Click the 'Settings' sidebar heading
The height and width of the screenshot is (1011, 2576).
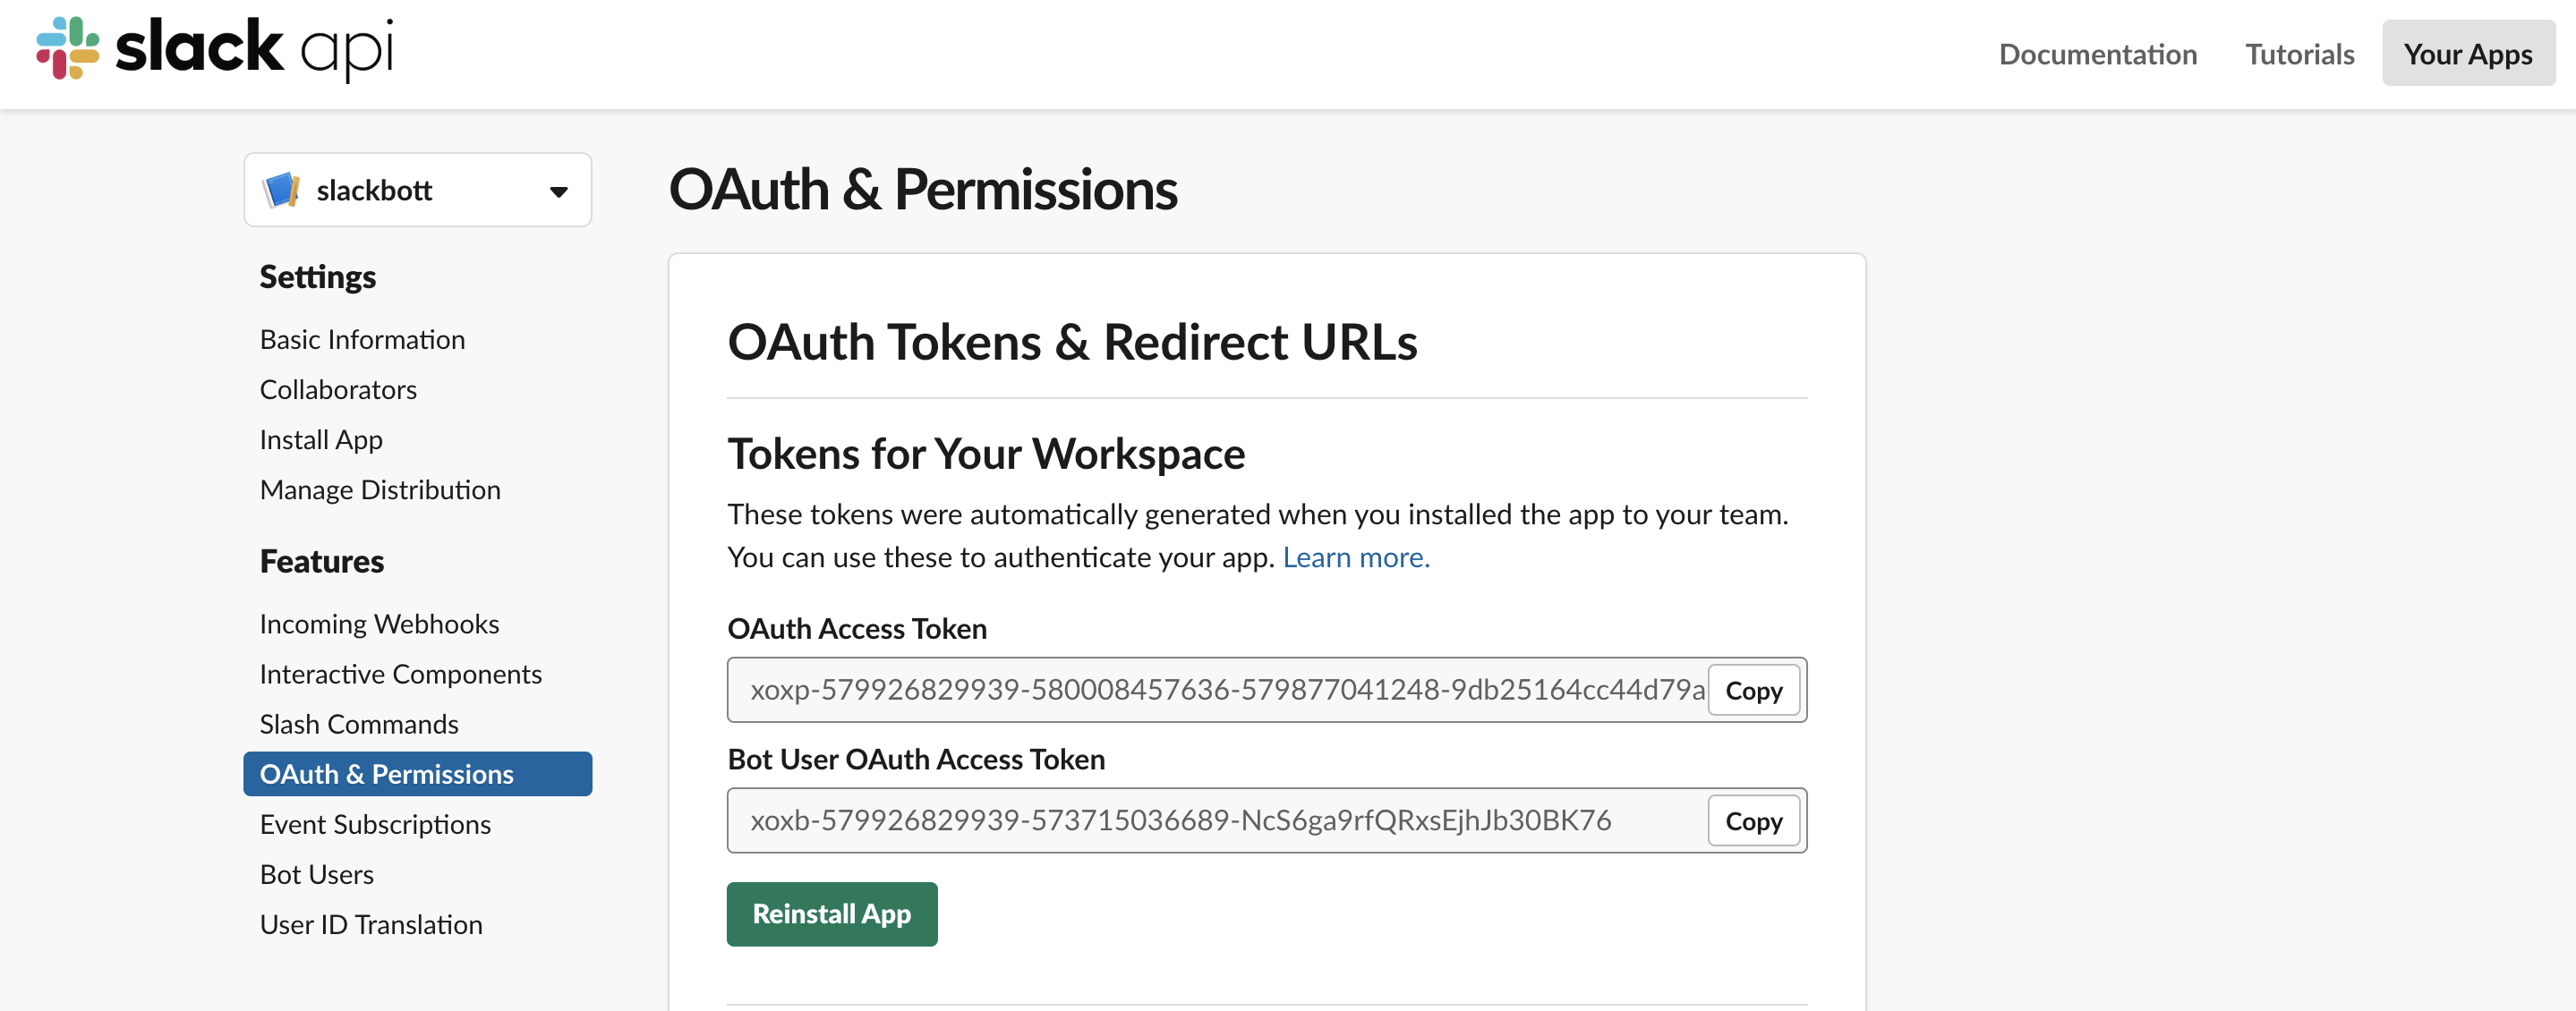click(317, 277)
